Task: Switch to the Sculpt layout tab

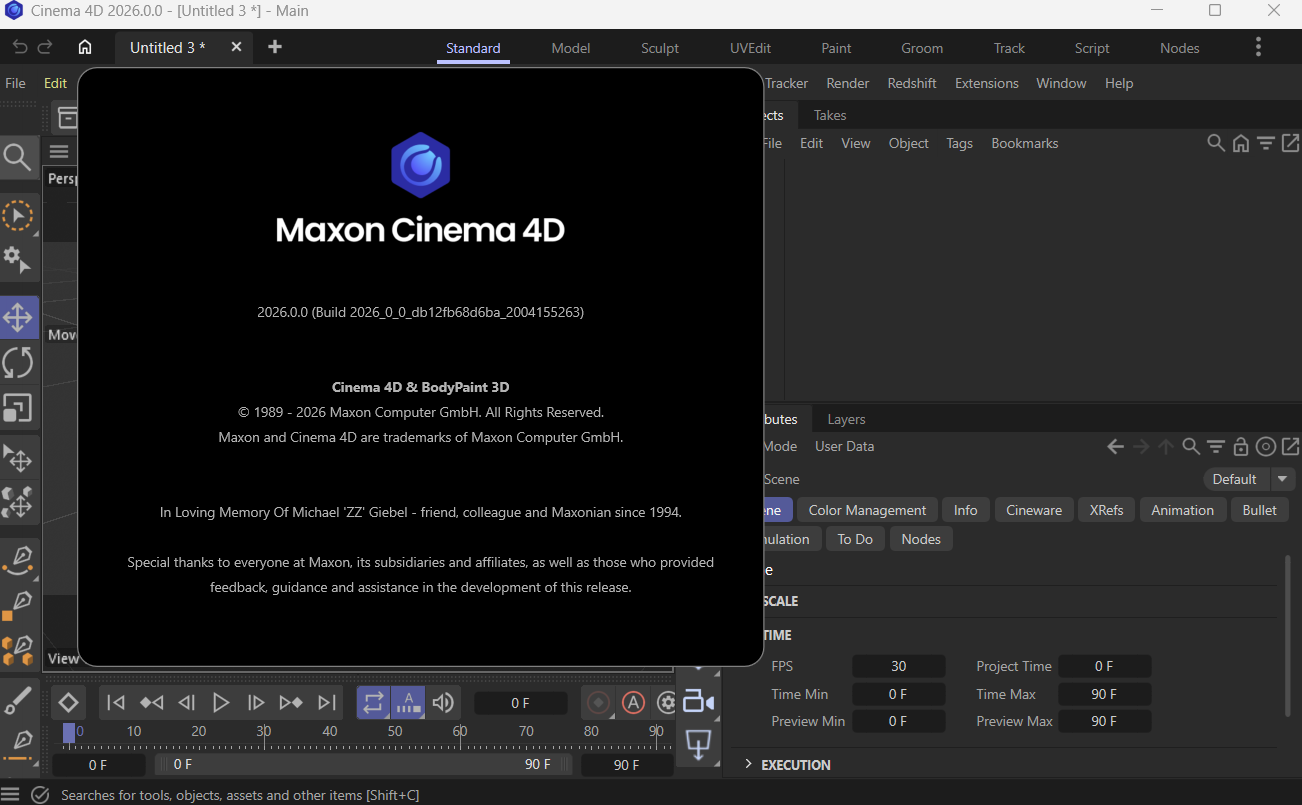Action: [660, 48]
